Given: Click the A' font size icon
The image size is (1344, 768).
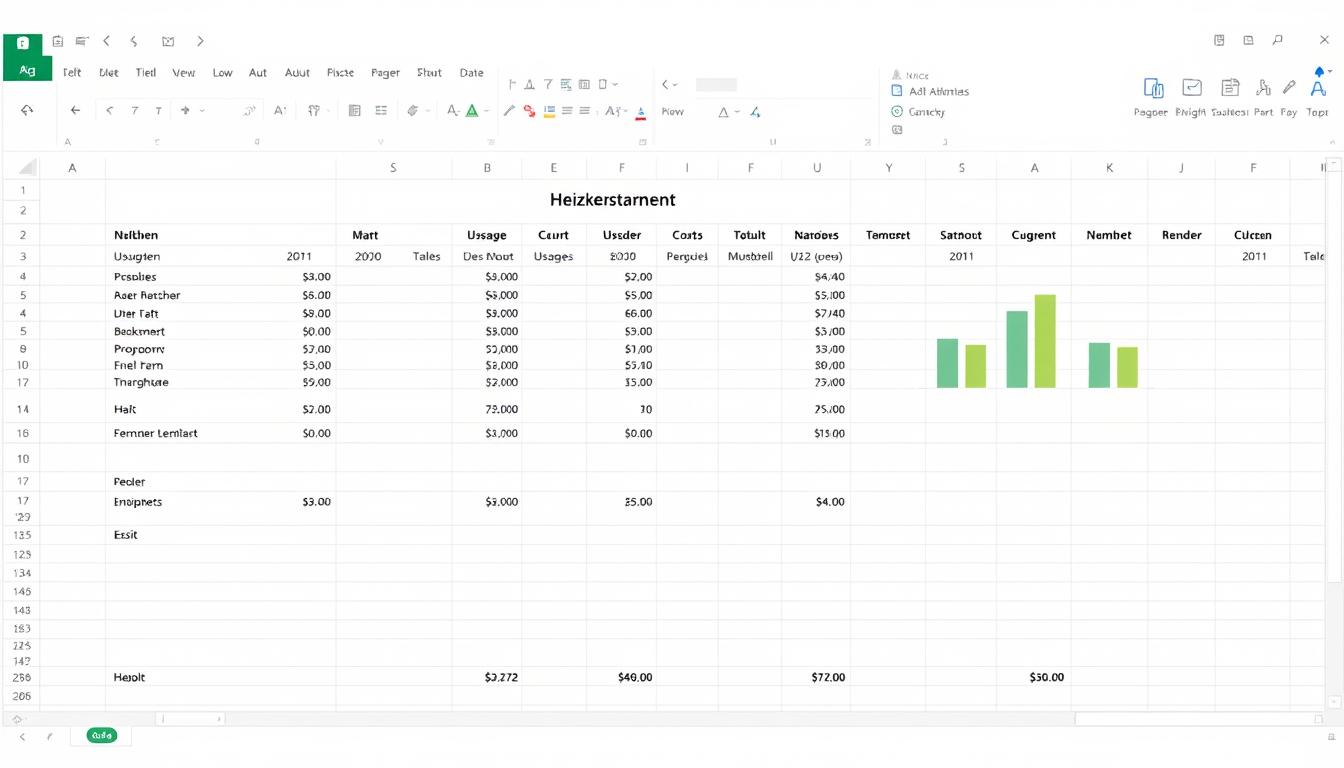Looking at the screenshot, I should 280,111.
